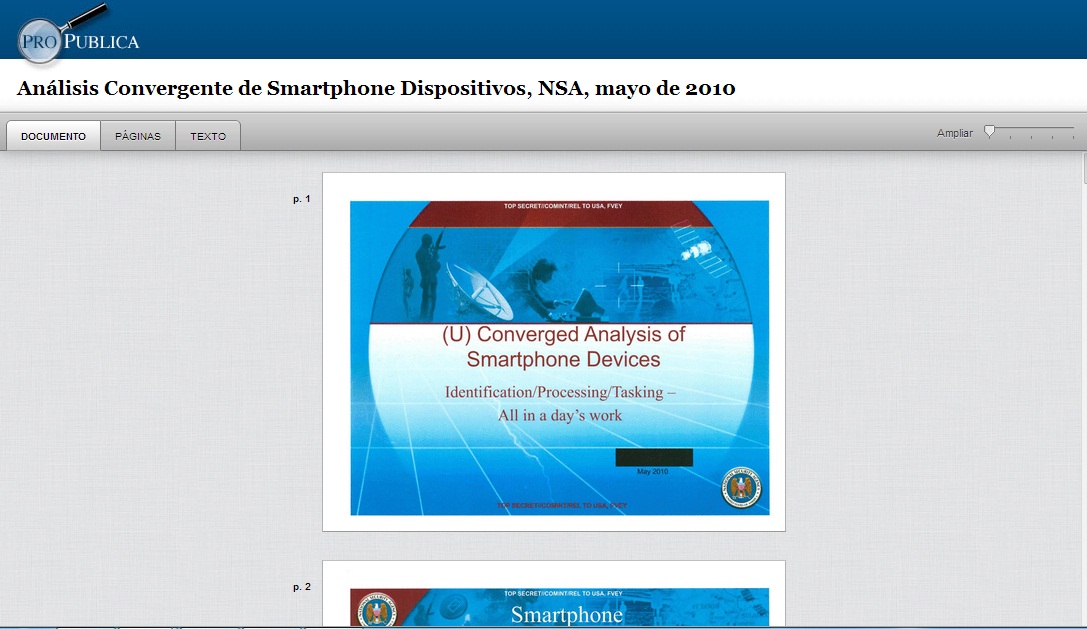Switch to the DOCUMENTO tab
Viewport: 1087px width, 629px height.
pos(53,136)
